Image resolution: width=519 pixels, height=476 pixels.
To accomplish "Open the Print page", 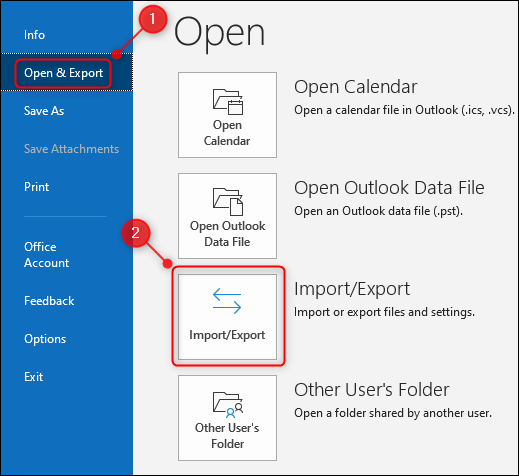I will [x=36, y=187].
